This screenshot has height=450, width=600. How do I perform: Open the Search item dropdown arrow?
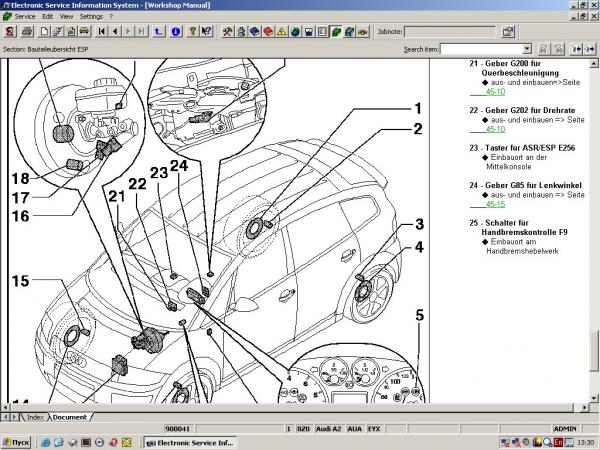click(527, 49)
